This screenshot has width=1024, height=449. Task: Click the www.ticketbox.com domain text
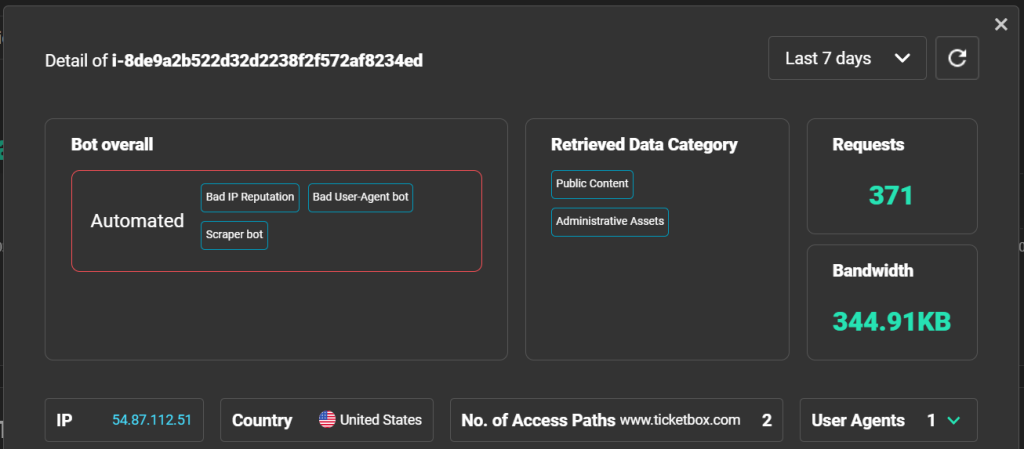[x=679, y=421]
